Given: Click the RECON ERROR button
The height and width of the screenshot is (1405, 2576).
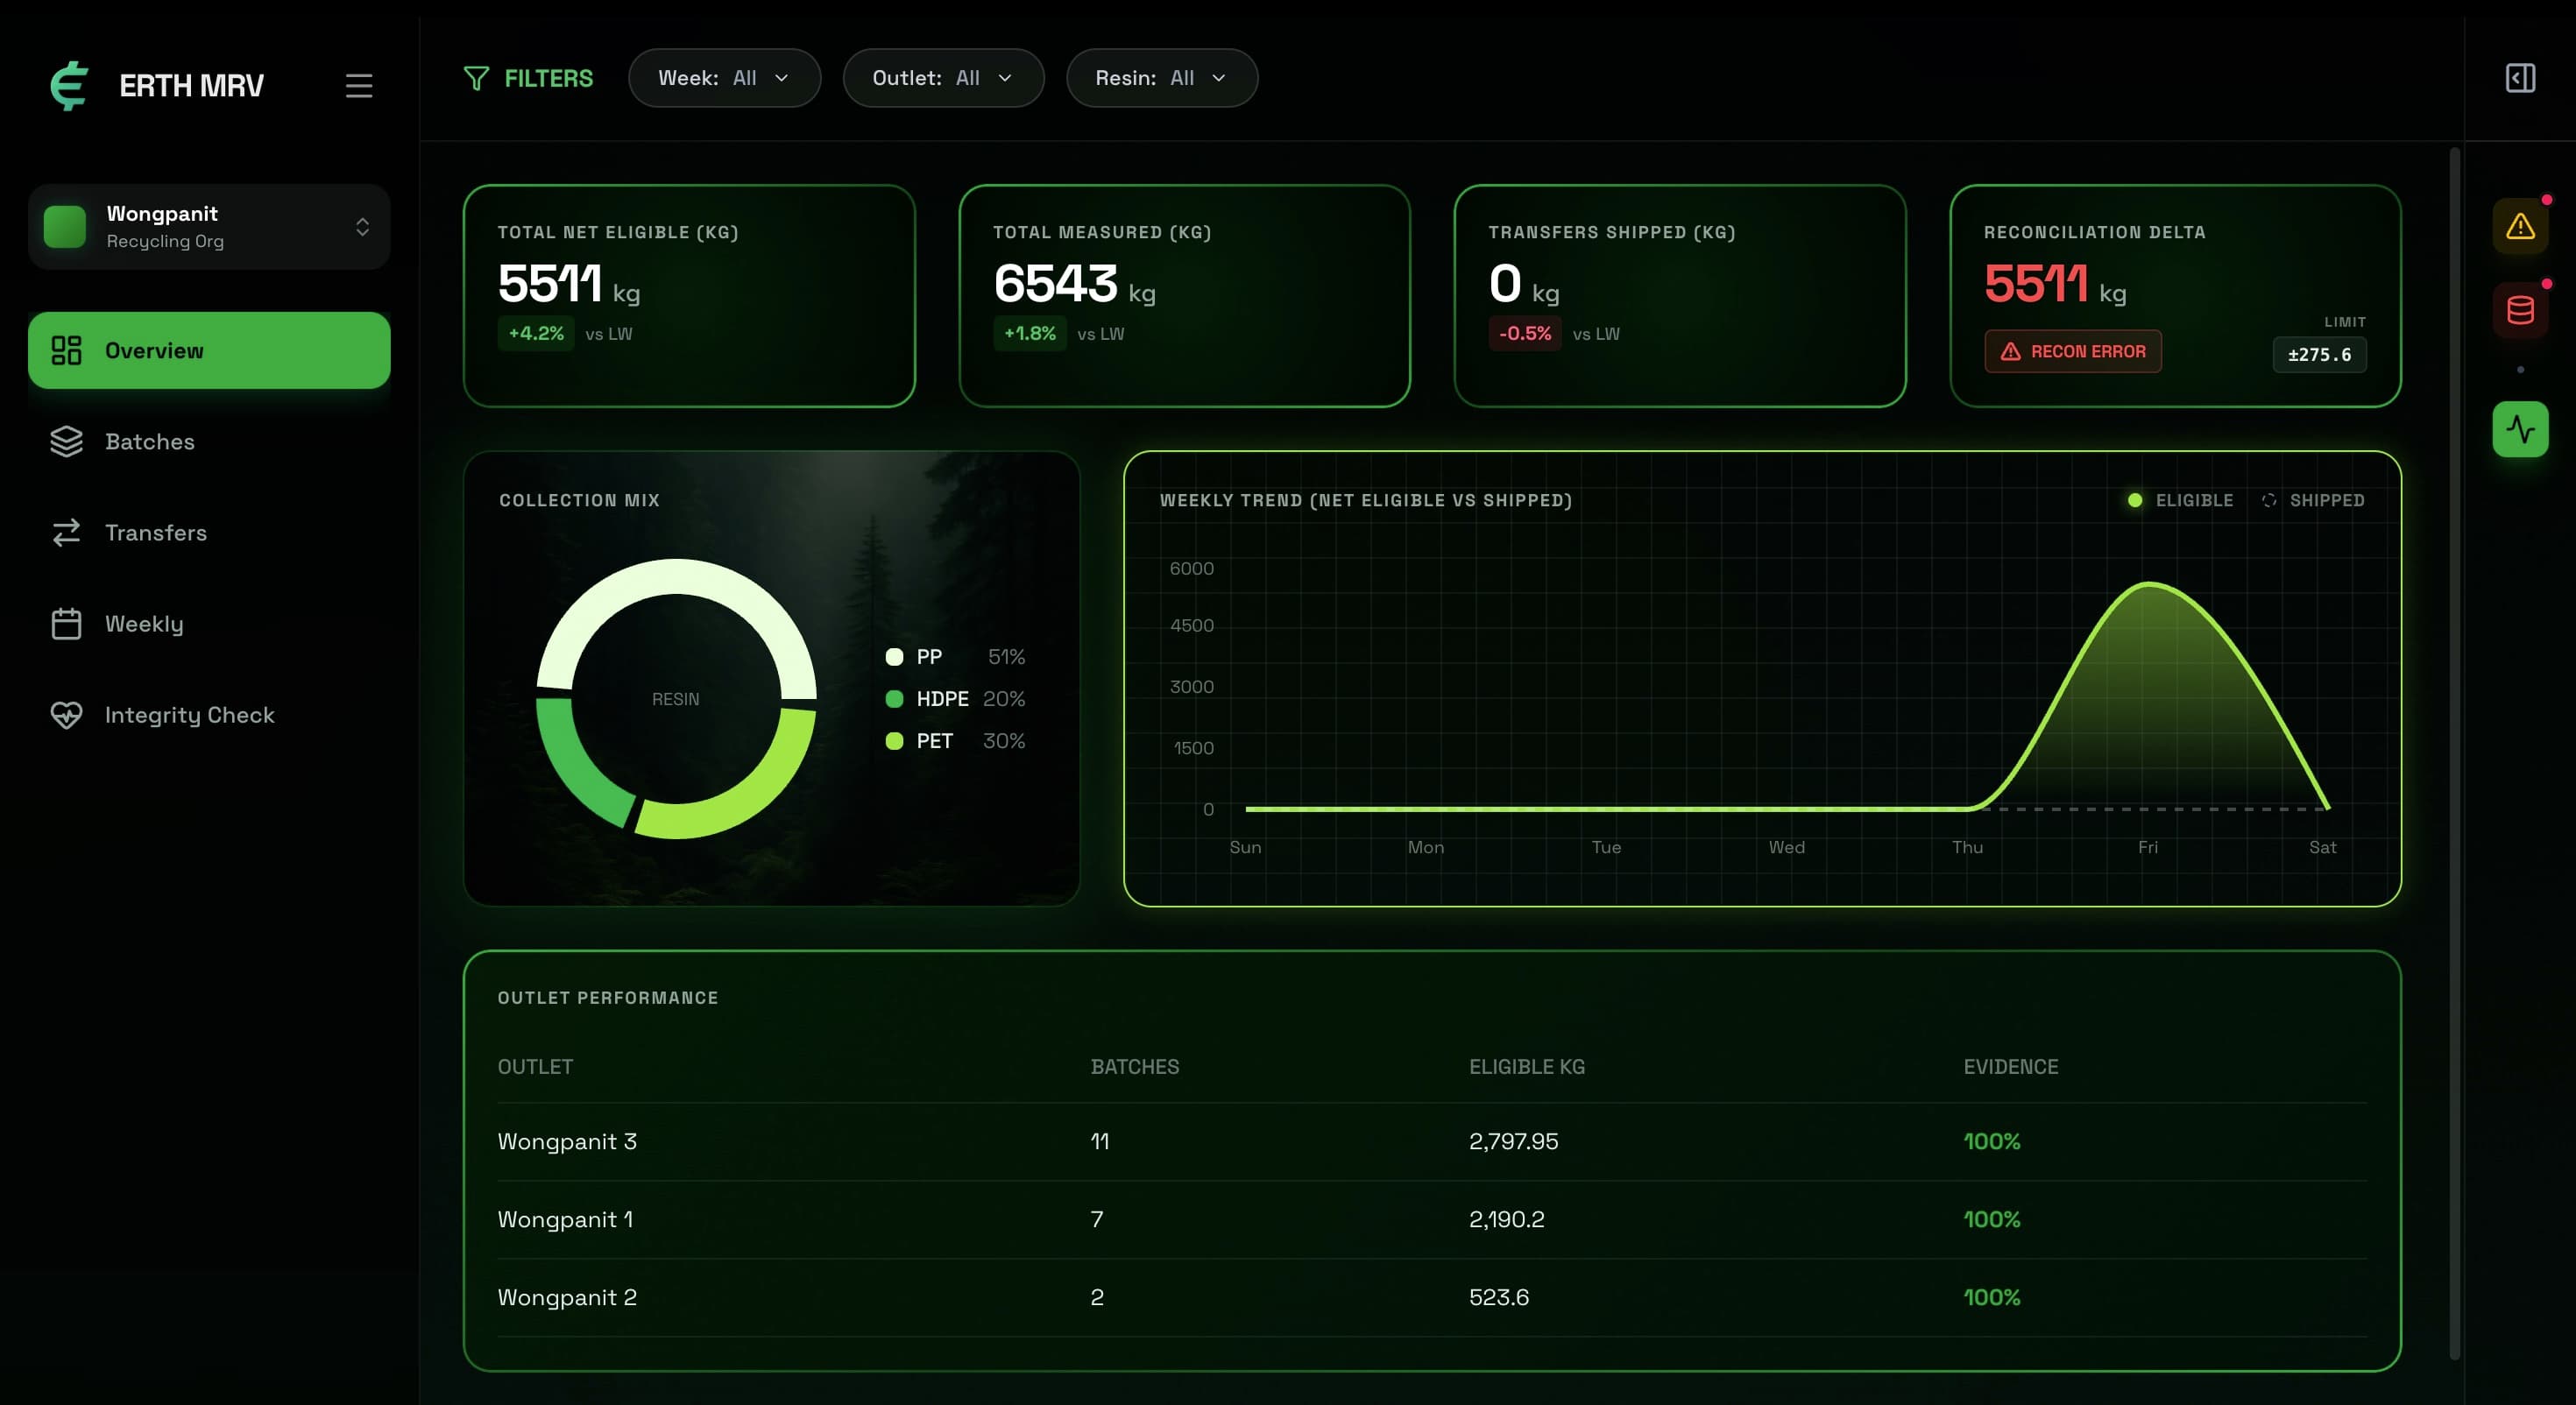Looking at the screenshot, I should click(2072, 351).
